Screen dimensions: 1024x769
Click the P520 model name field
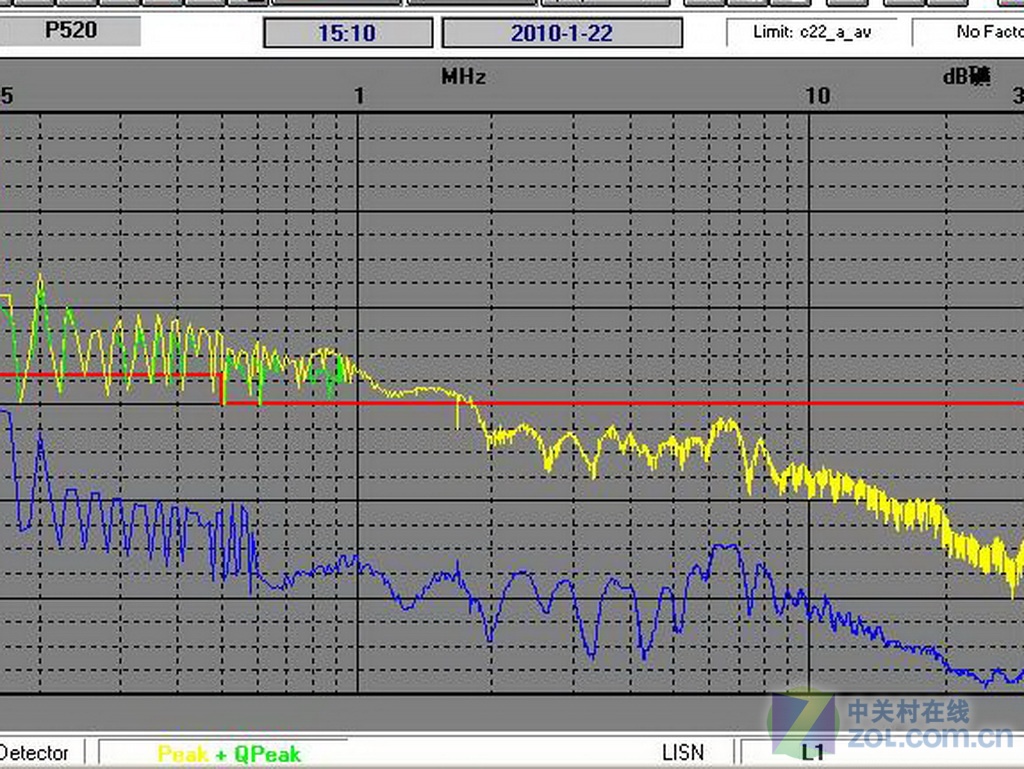point(70,31)
